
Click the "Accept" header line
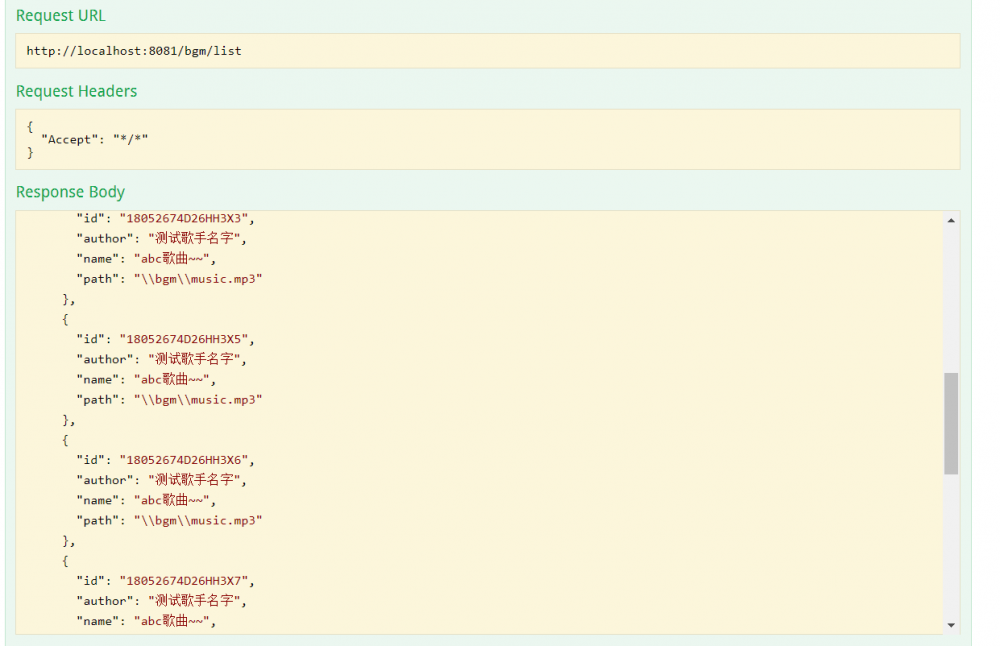click(94, 139)
